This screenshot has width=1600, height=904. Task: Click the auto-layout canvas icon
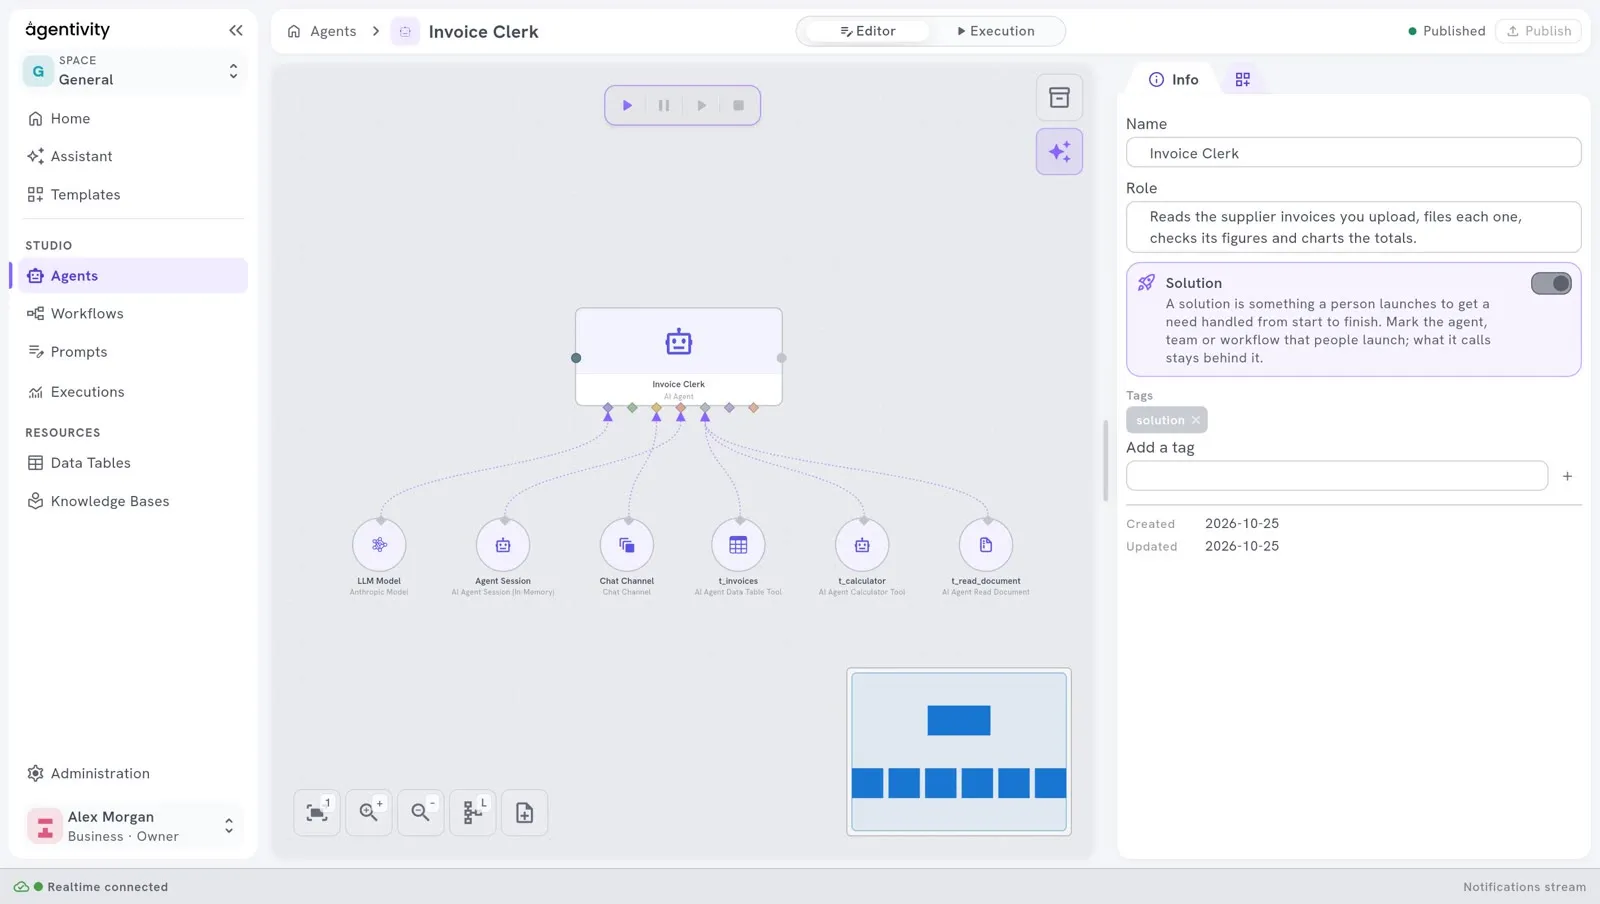(x=473, y=813)
